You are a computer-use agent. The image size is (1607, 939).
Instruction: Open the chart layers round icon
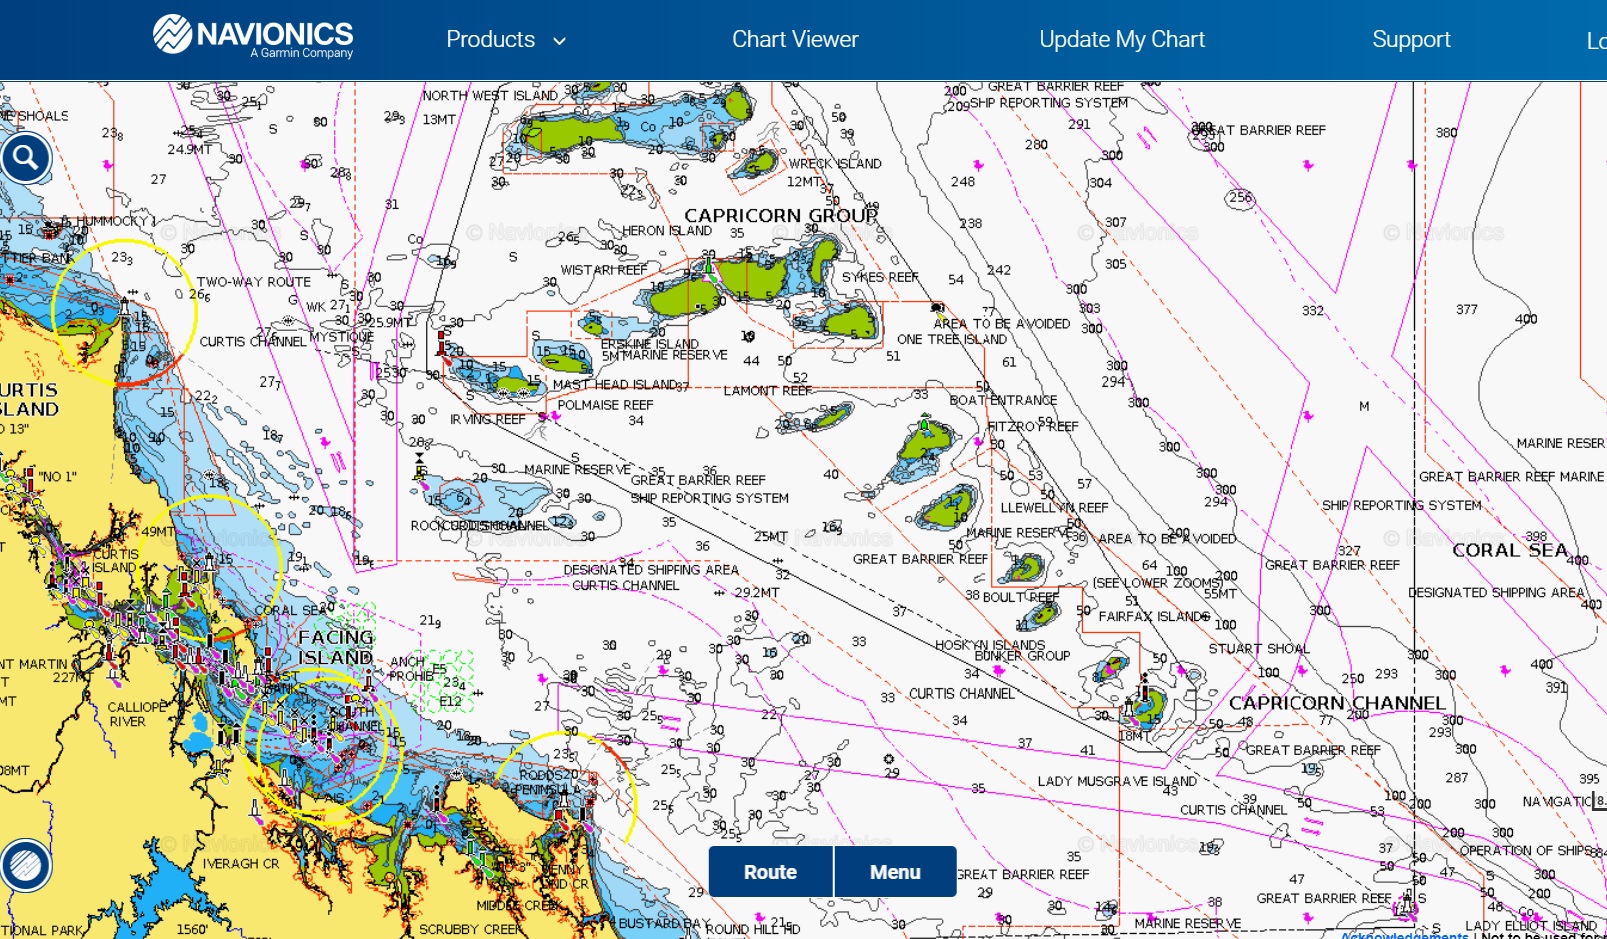[26, 865]
